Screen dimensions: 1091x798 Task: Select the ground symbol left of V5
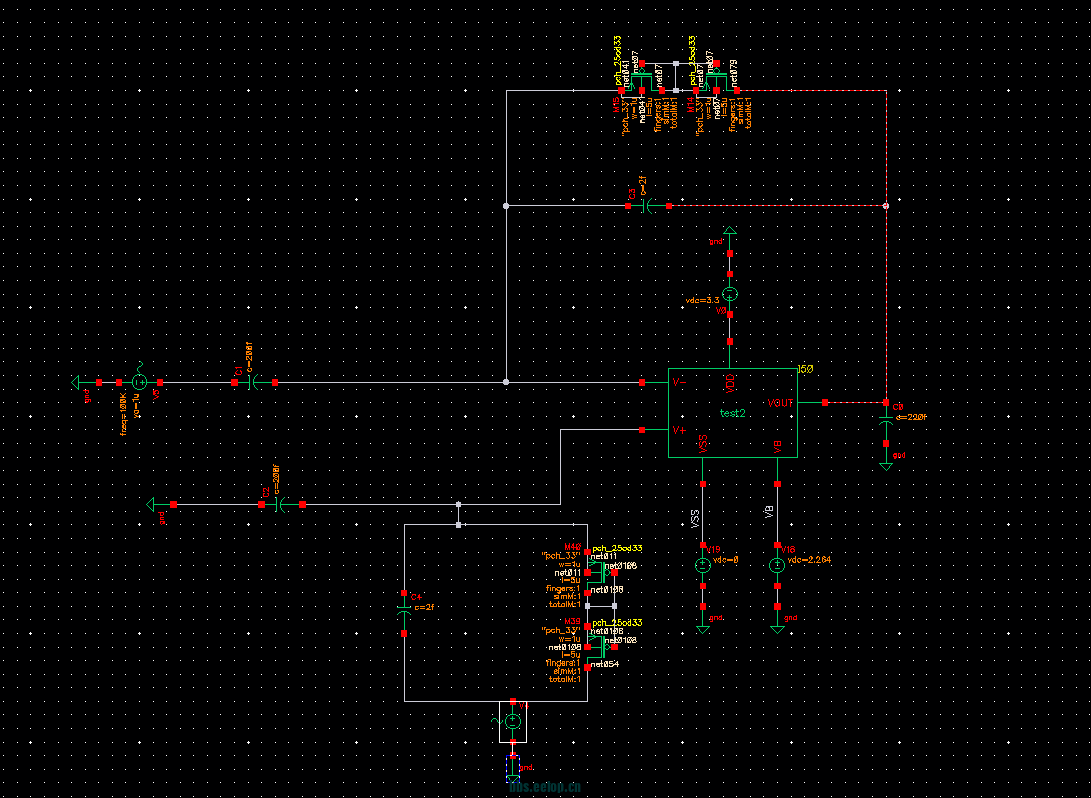77,382
